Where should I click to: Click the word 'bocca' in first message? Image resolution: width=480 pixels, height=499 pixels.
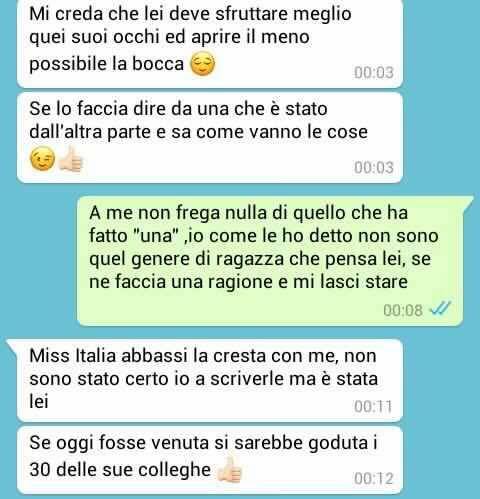158,63
